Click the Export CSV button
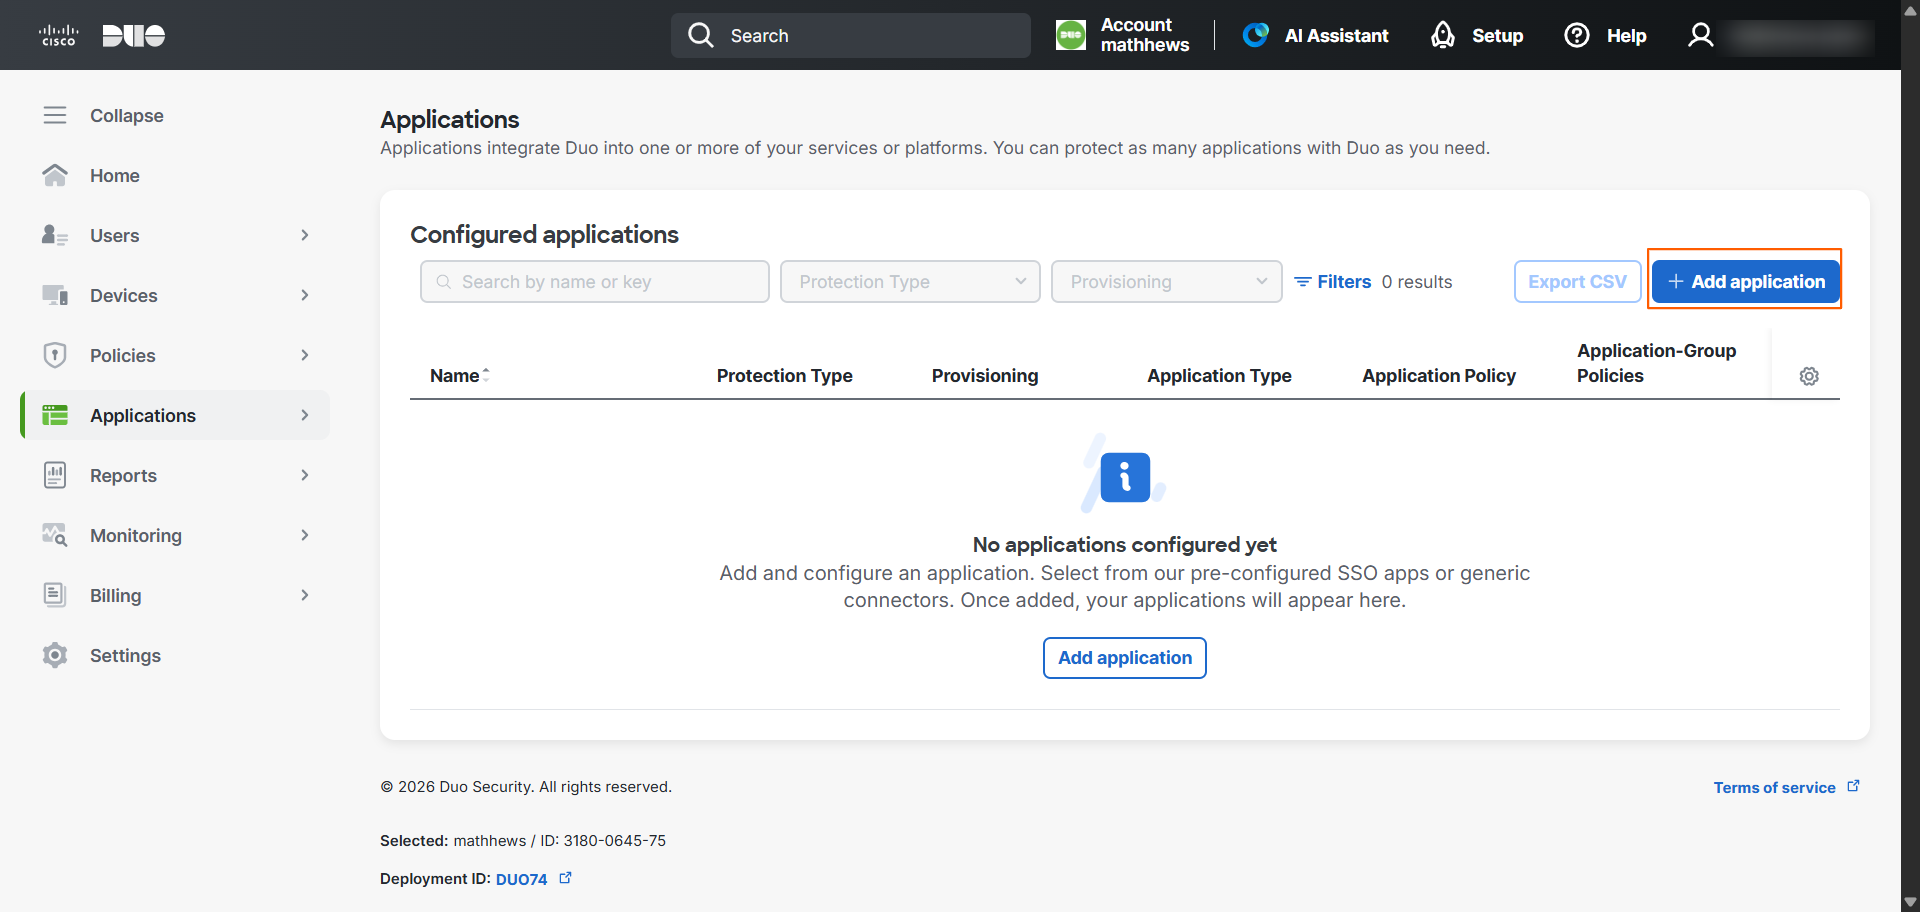 click(x=1577, y=282)
